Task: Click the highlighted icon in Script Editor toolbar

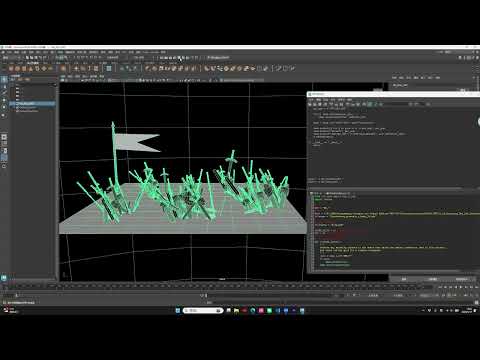Action: 370,104
